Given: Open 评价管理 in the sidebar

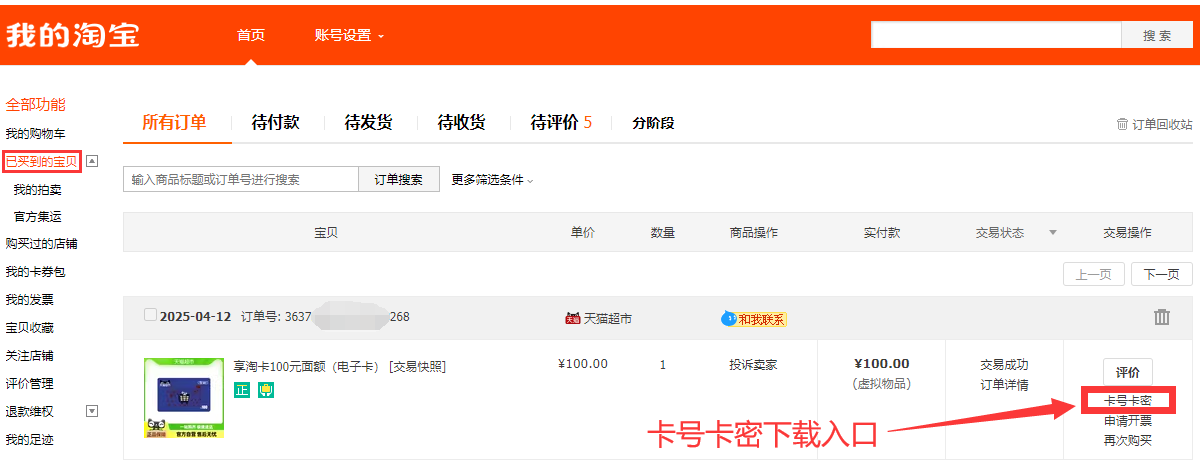Looking at the screenshot, I should tap(29, 383).
